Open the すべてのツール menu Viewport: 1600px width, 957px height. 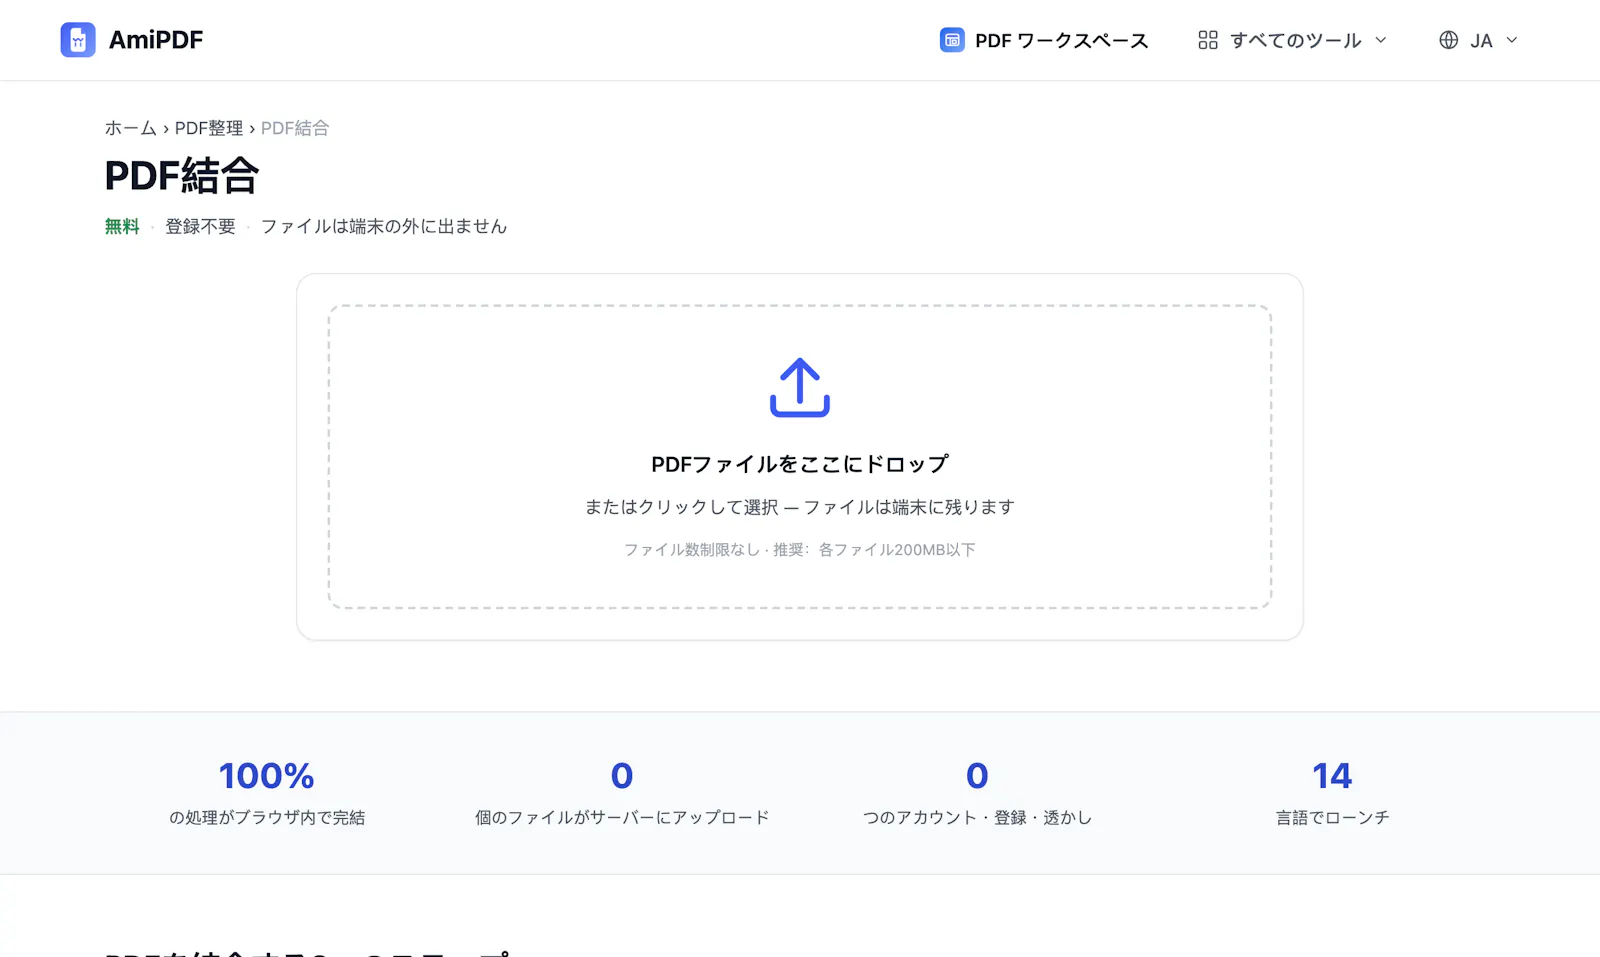click(x=1293, y=40)
